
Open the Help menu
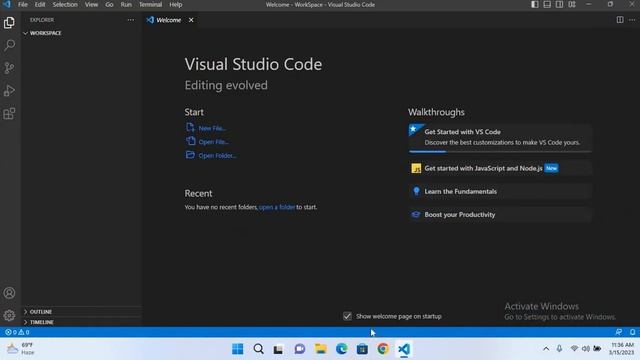pos(176,4)
